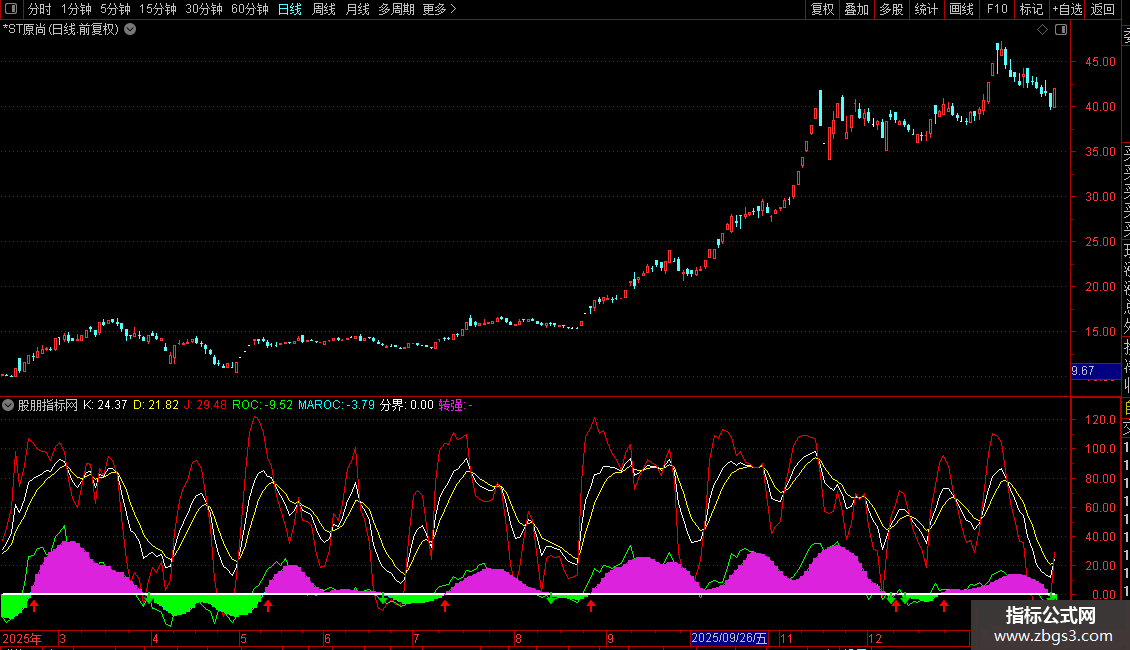Expand the 更多 periods menu
Viewport: 1130px width, 650px height.
[x=439, y=9]
